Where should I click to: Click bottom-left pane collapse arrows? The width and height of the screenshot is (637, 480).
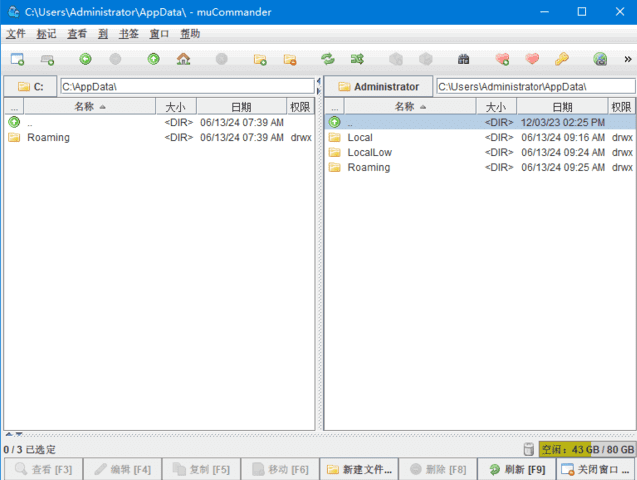13,435
